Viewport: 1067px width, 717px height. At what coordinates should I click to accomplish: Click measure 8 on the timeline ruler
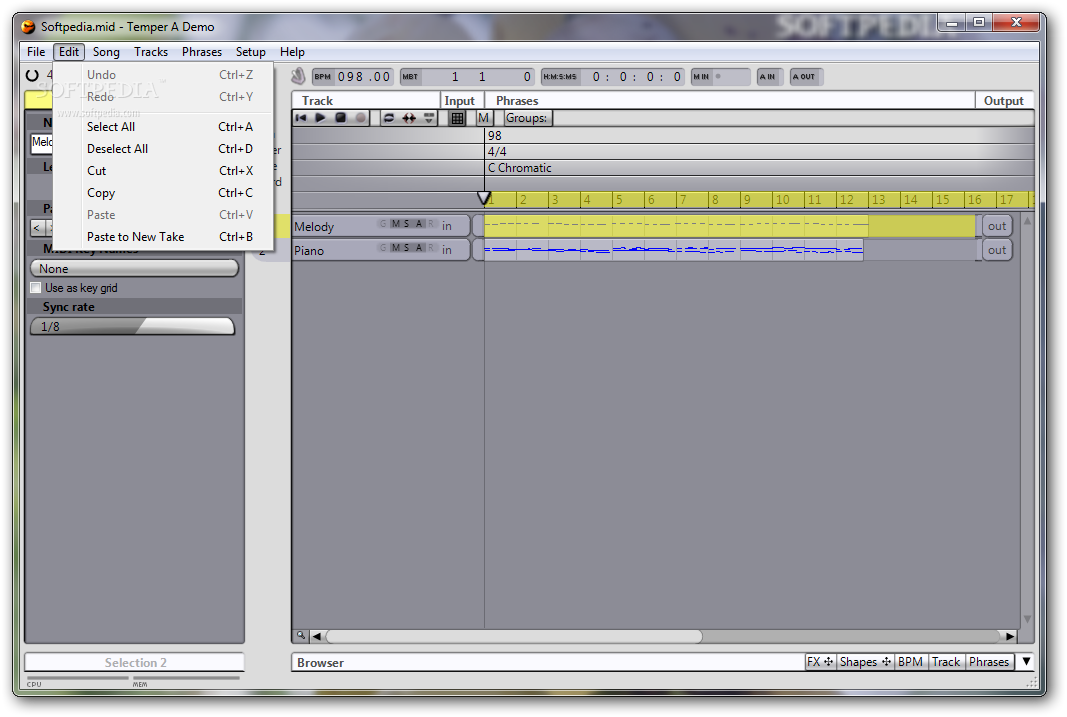click(715, 199)
